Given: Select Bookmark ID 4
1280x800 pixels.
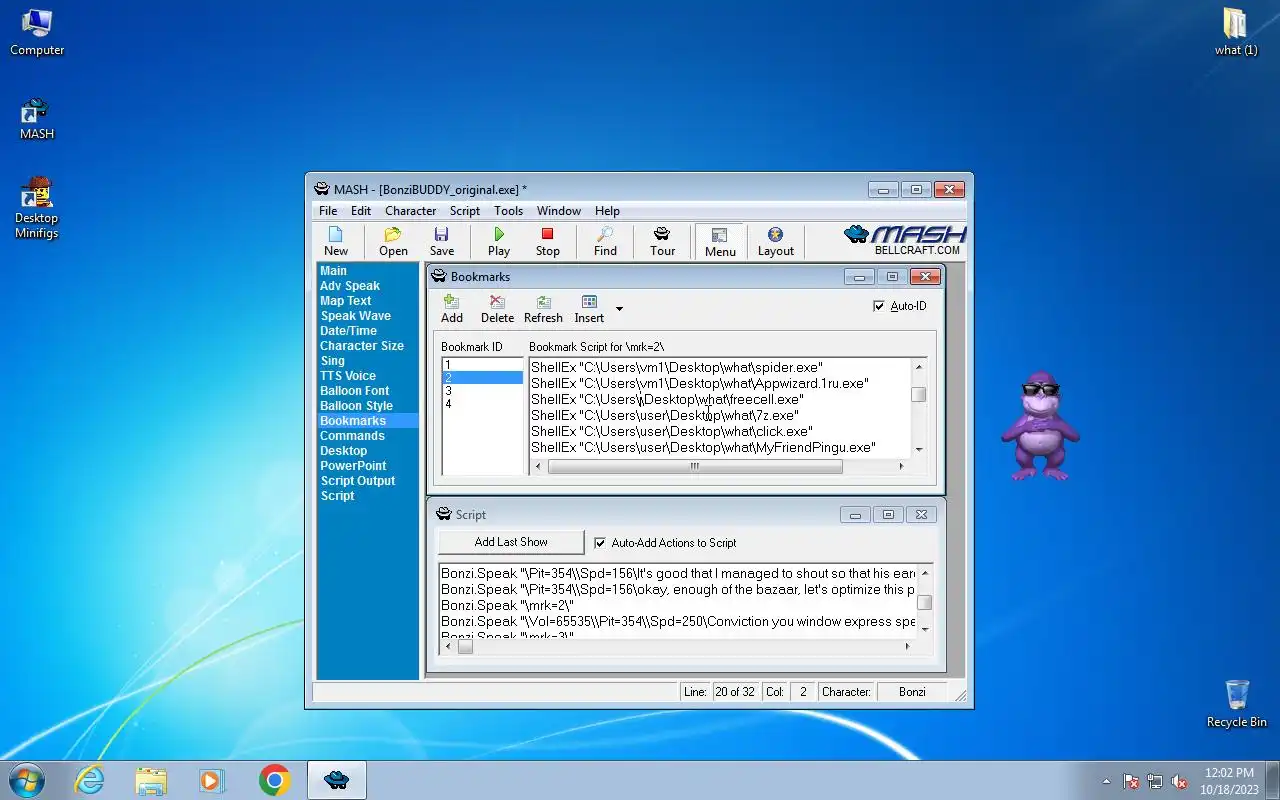Looking at the screenshot, I should tap(482, 404).
